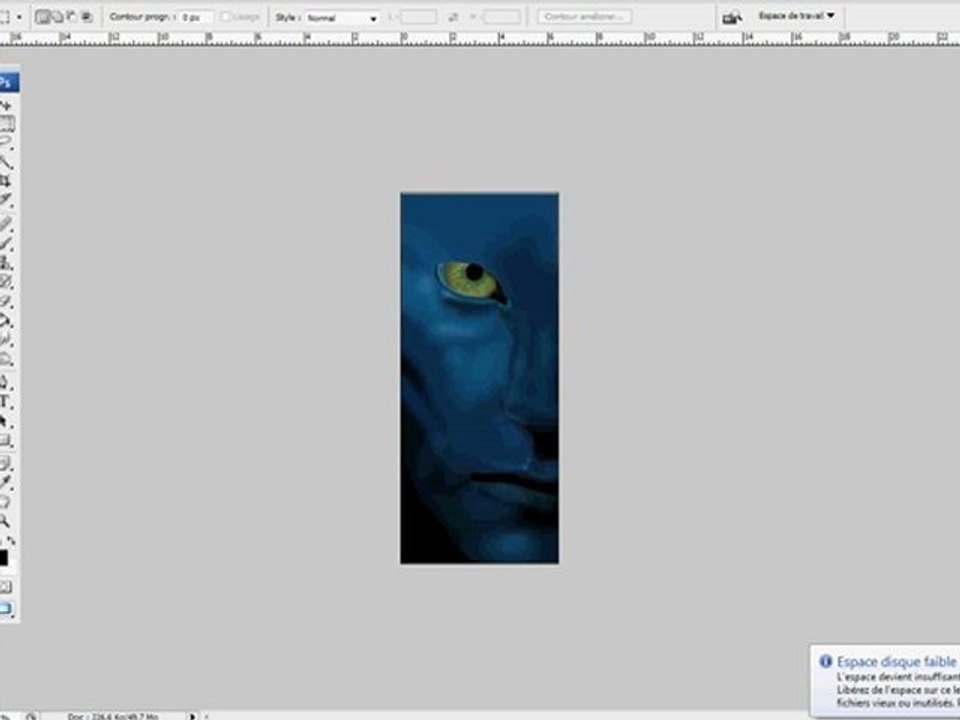Select the Eraser tool

click(x=6, y=301)
